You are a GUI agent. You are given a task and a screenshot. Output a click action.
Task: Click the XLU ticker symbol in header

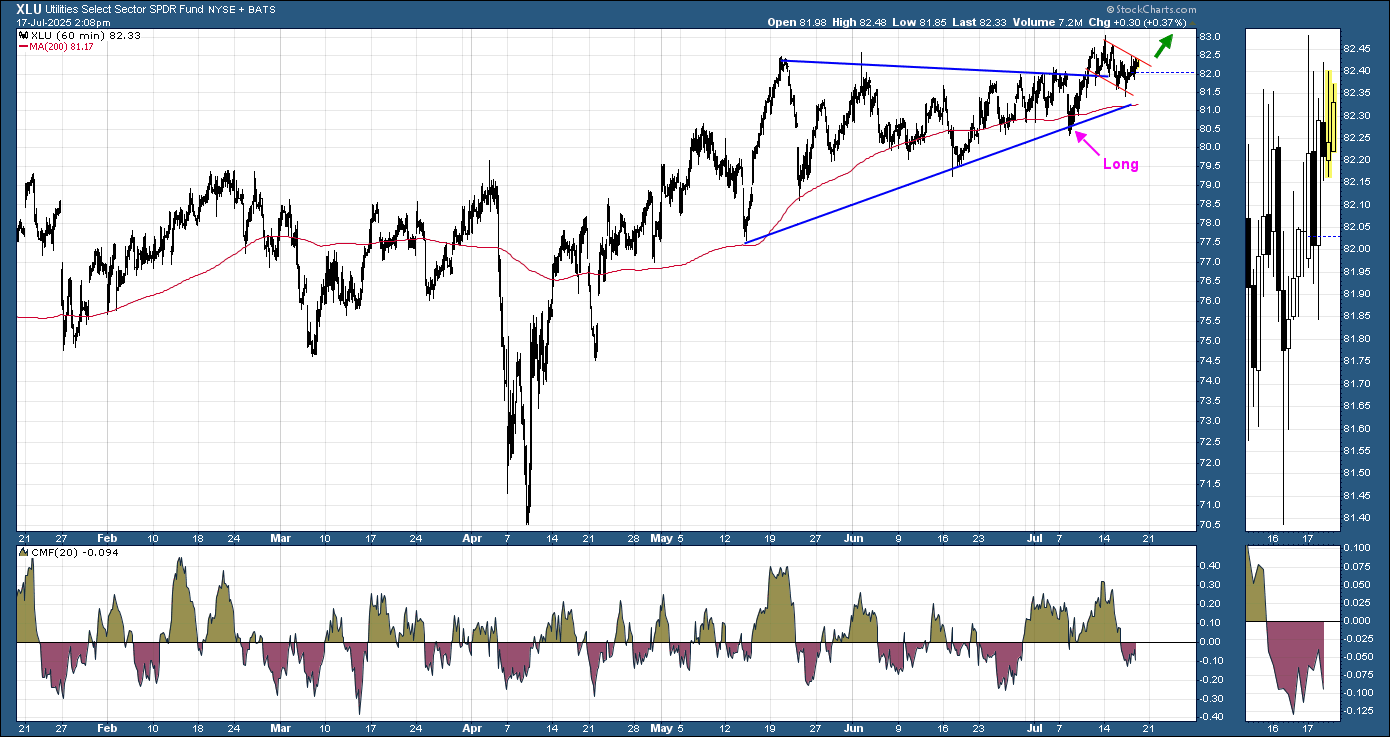point(29,8)
